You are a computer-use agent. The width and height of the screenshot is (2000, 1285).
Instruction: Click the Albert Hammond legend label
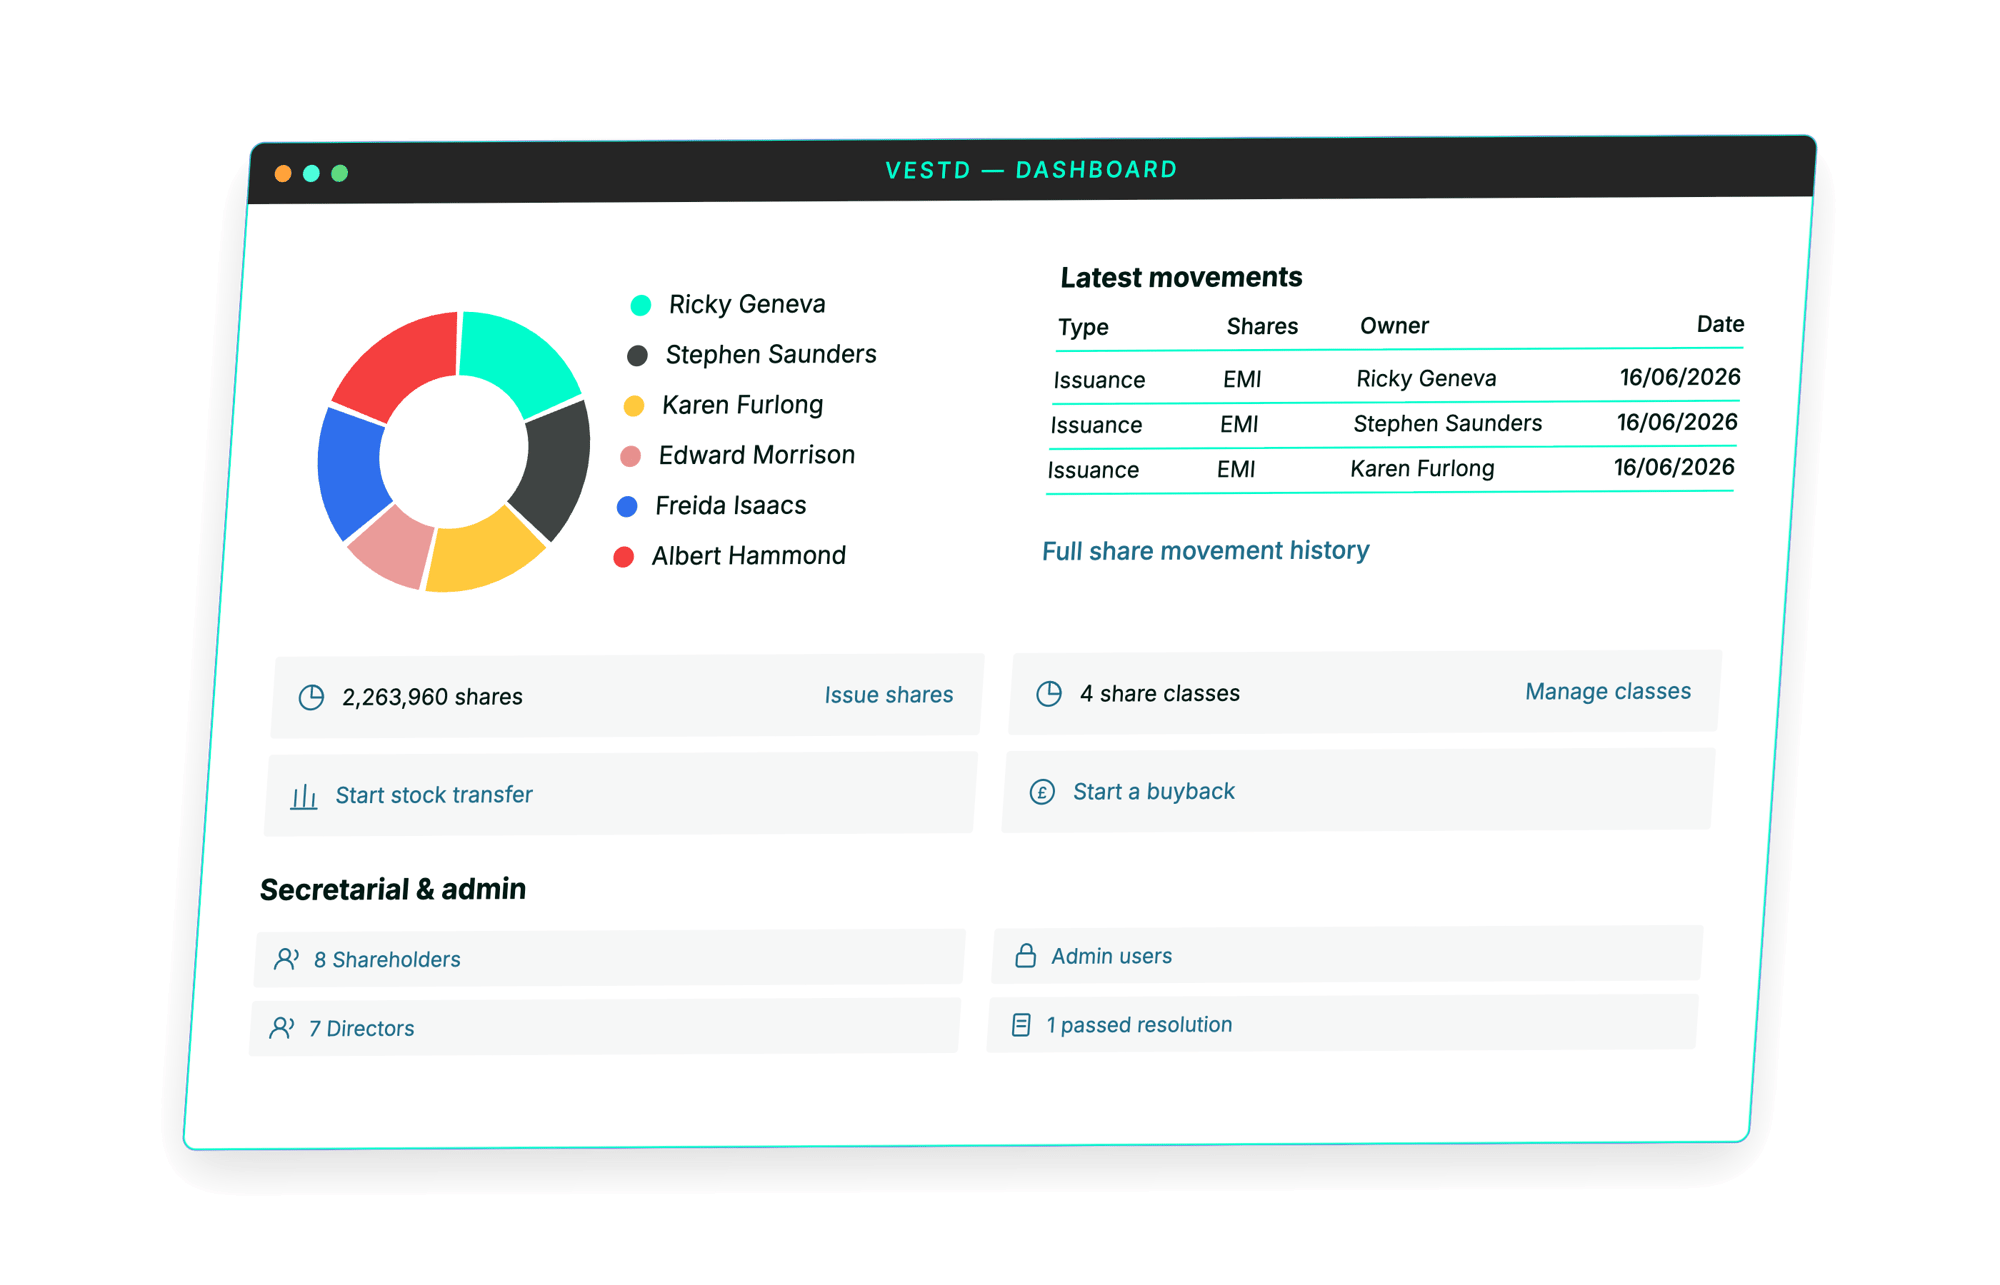pyautogui.click(x=748, y=556)
